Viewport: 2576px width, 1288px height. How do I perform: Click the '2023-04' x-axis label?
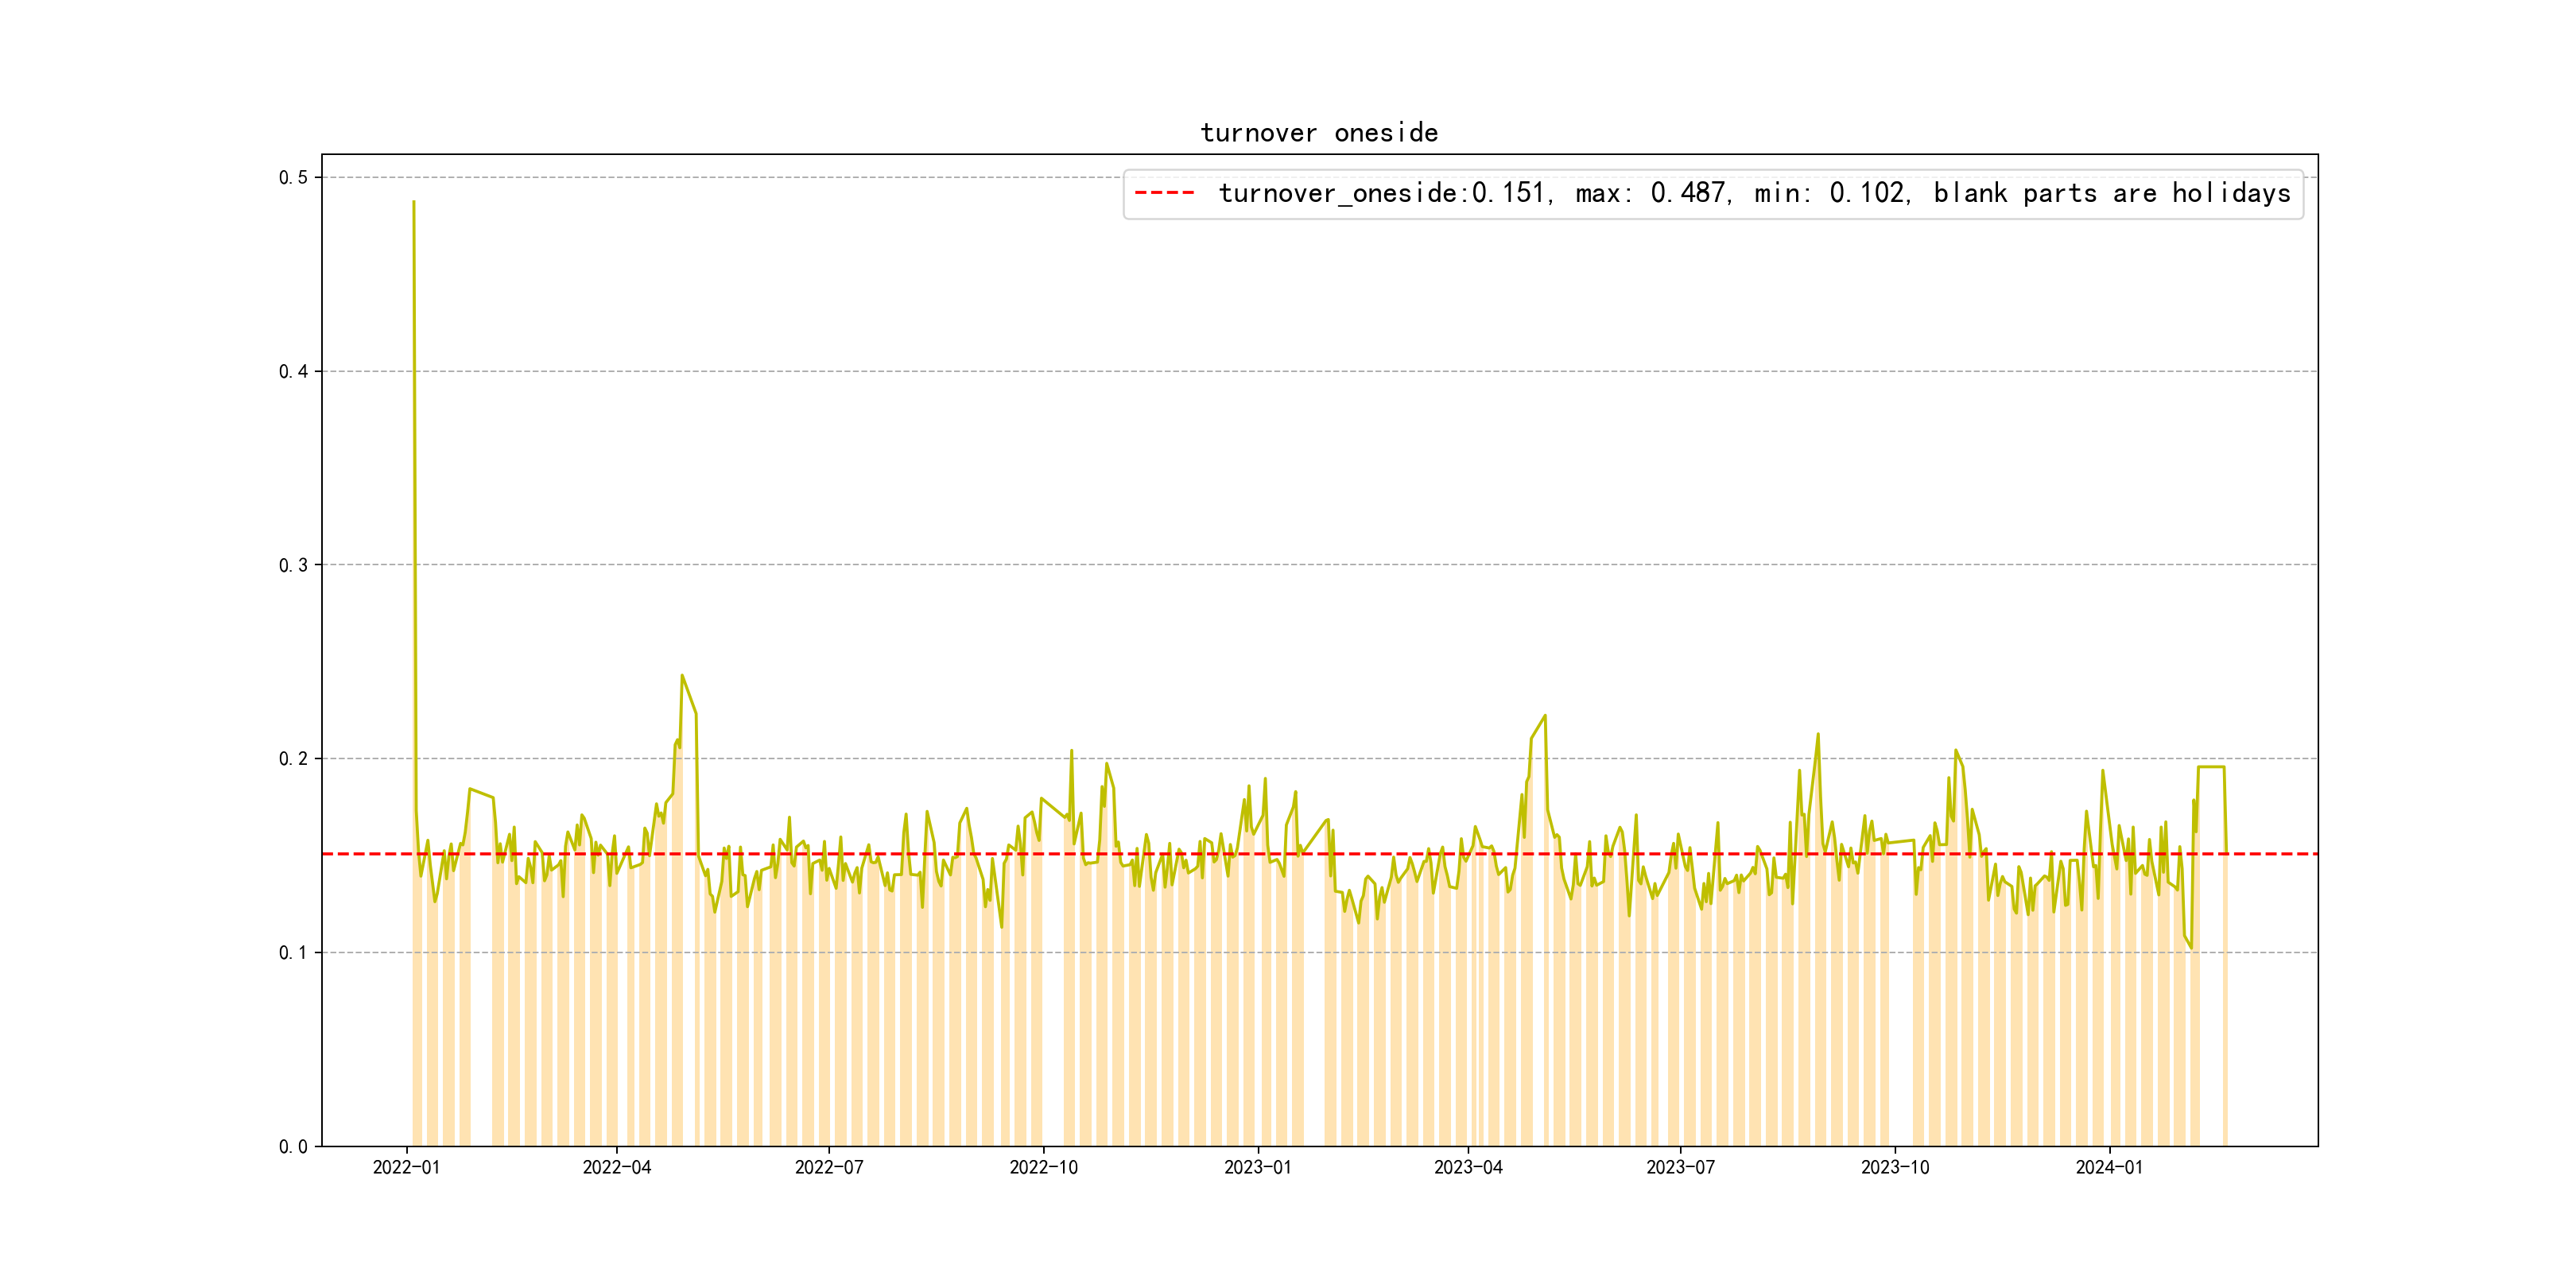1468,1167
